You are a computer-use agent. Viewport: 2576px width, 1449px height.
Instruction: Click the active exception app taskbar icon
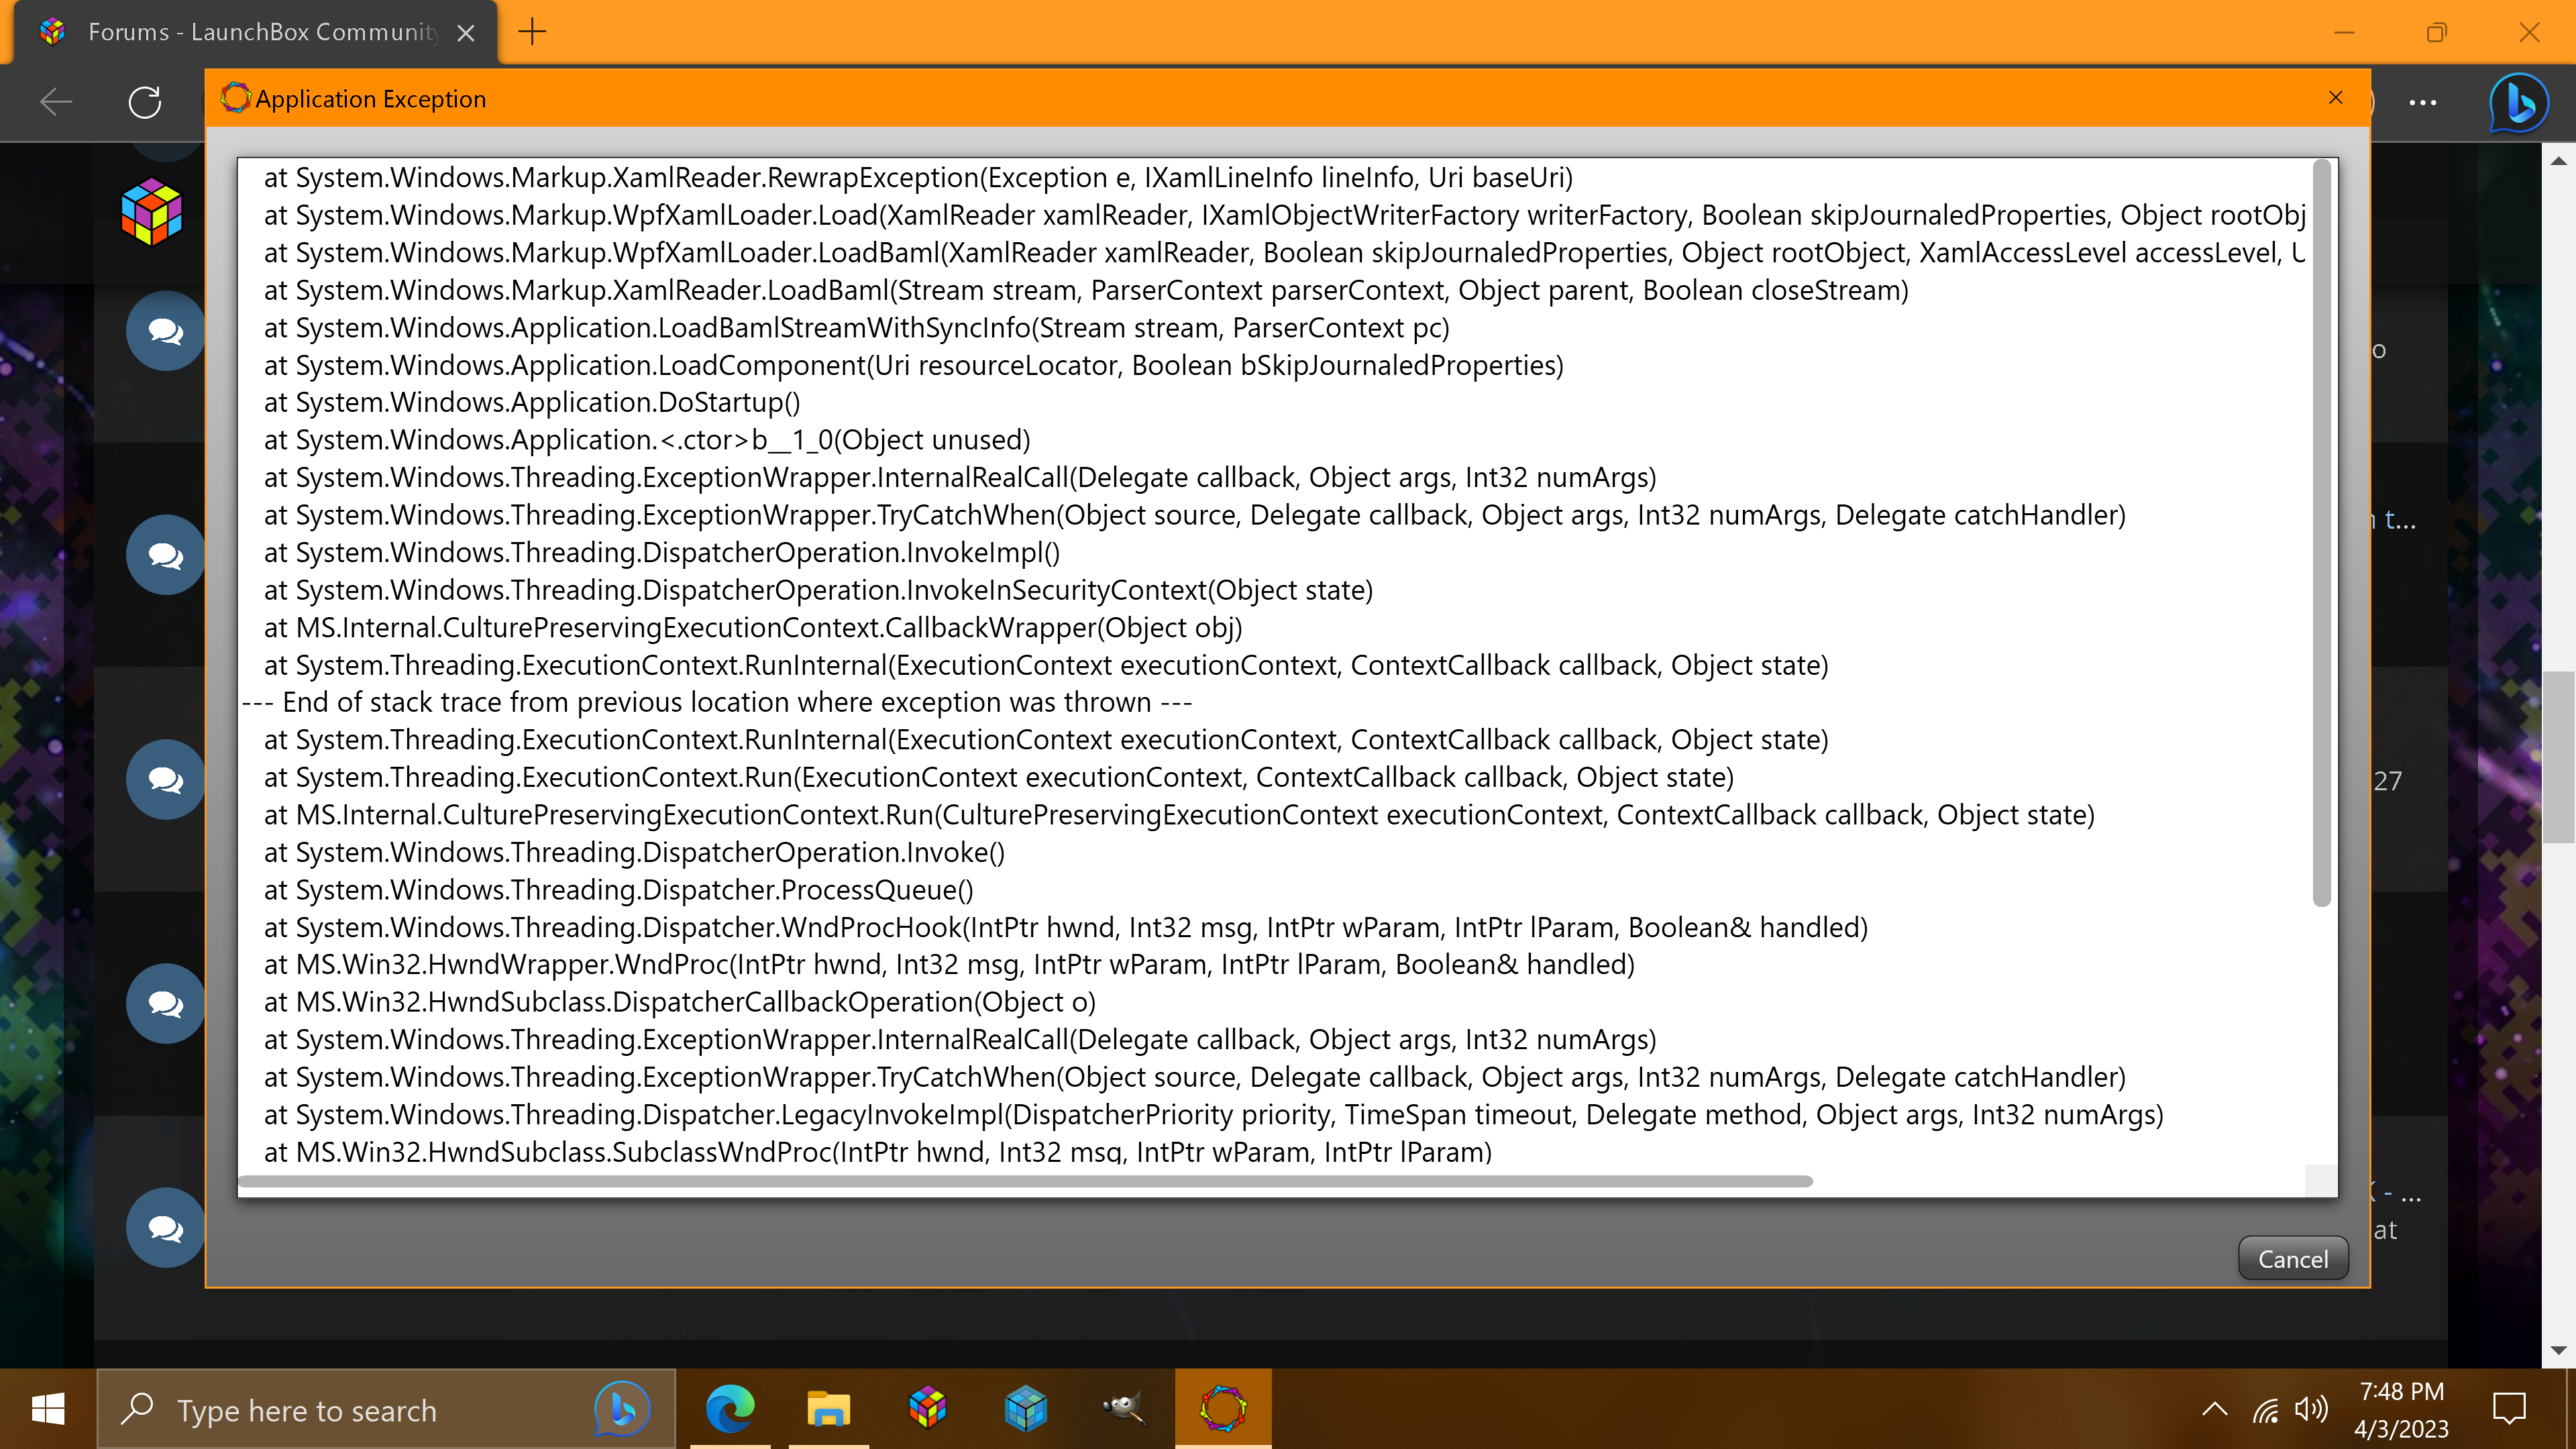point(1223,1409)
